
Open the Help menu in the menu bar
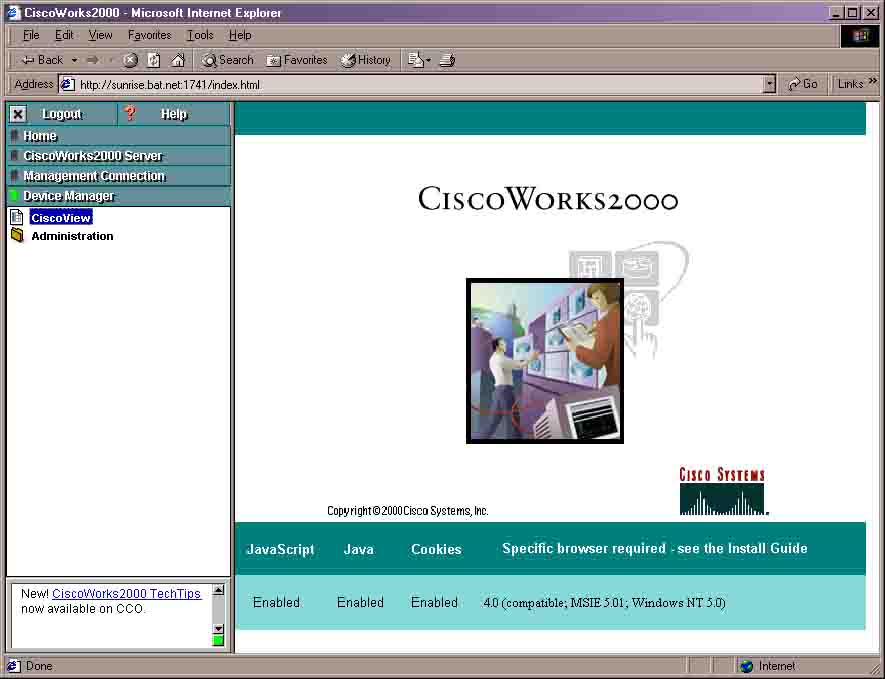coord(240,35)
